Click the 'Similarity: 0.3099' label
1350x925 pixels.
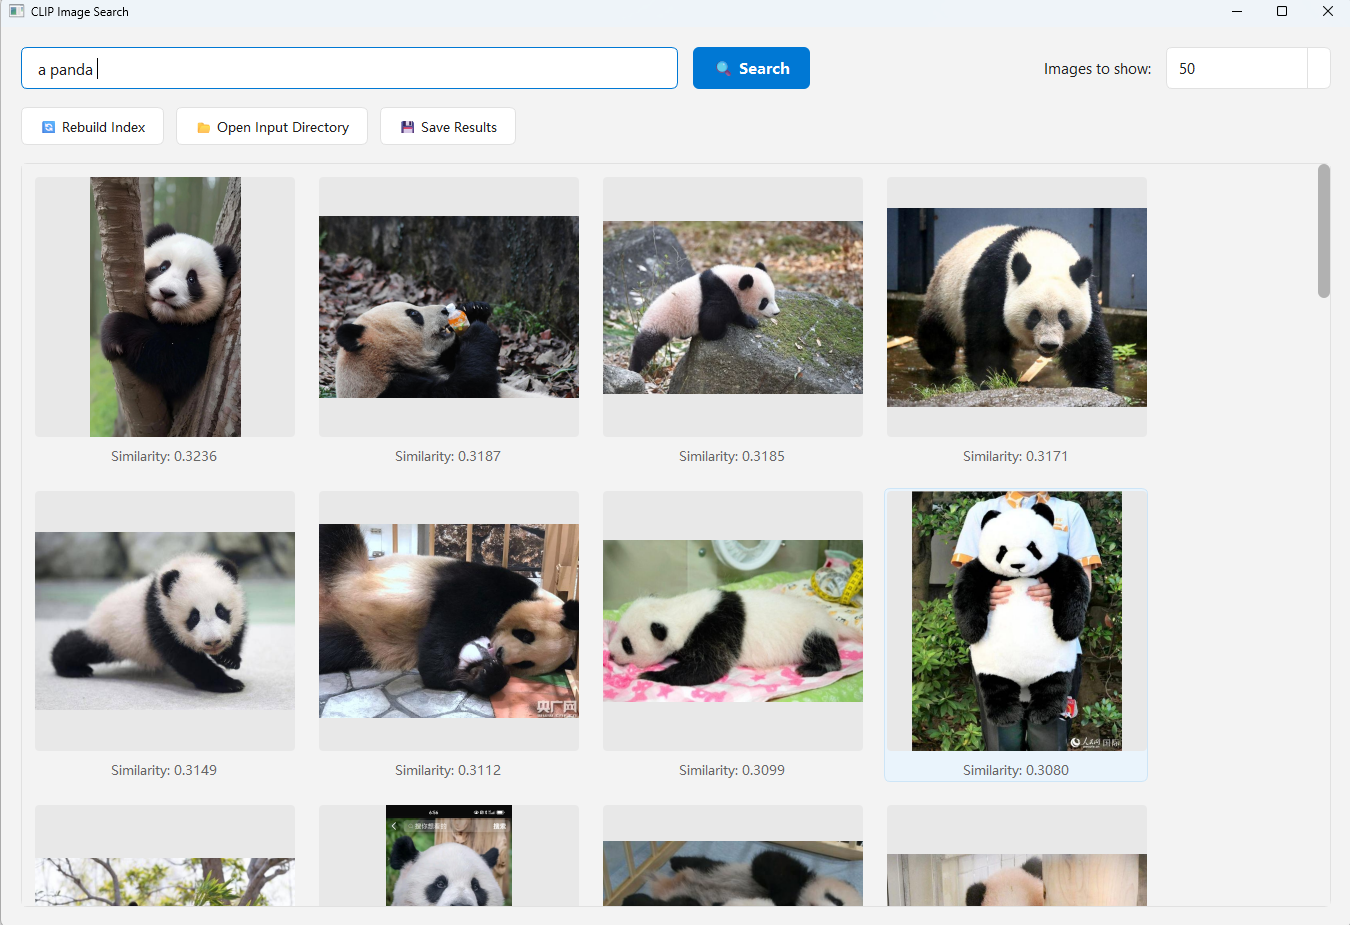point(732,770)
